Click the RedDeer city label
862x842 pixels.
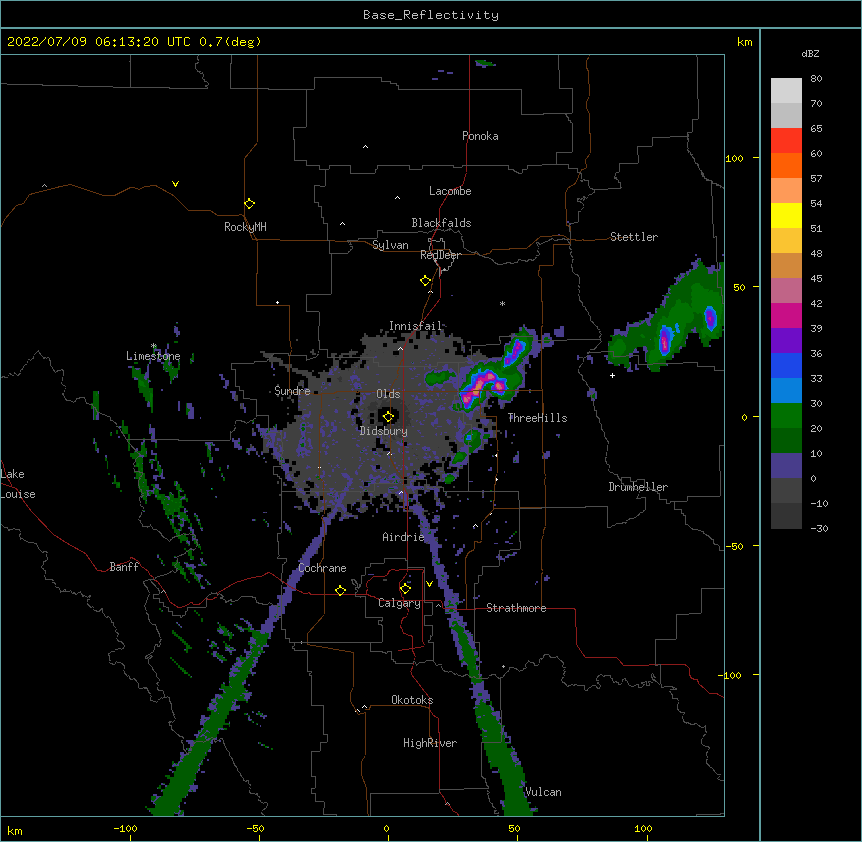pyautogui.click(x=440, y=255)
